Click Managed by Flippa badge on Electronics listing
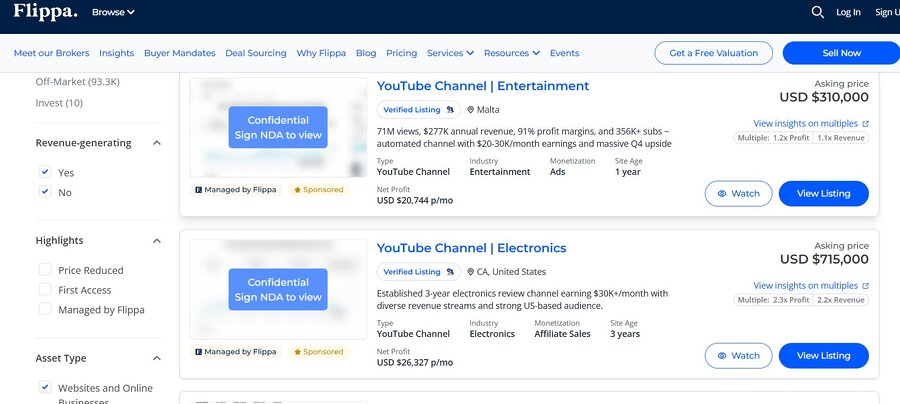The height and width of the screenshot is (404, 900). (x=235, y=351)
